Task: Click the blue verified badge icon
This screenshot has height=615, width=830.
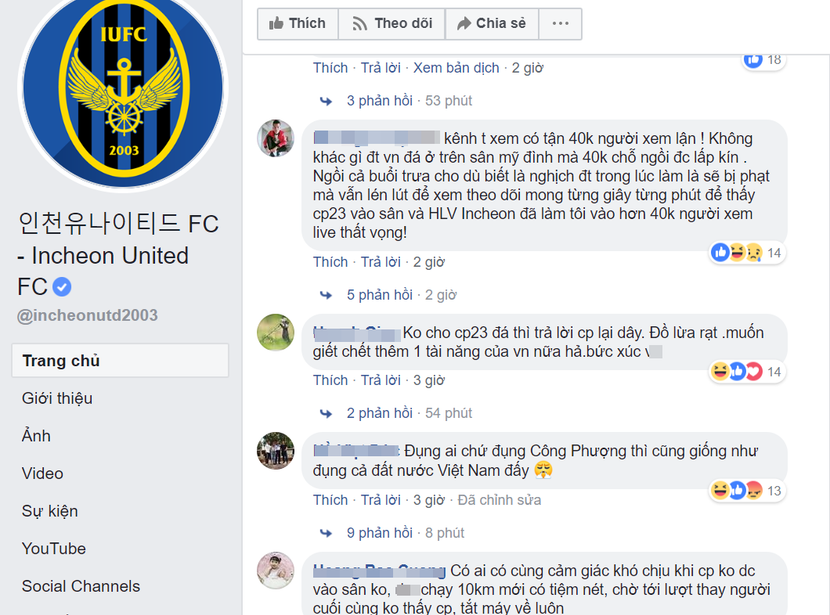Action: point(62,287)
